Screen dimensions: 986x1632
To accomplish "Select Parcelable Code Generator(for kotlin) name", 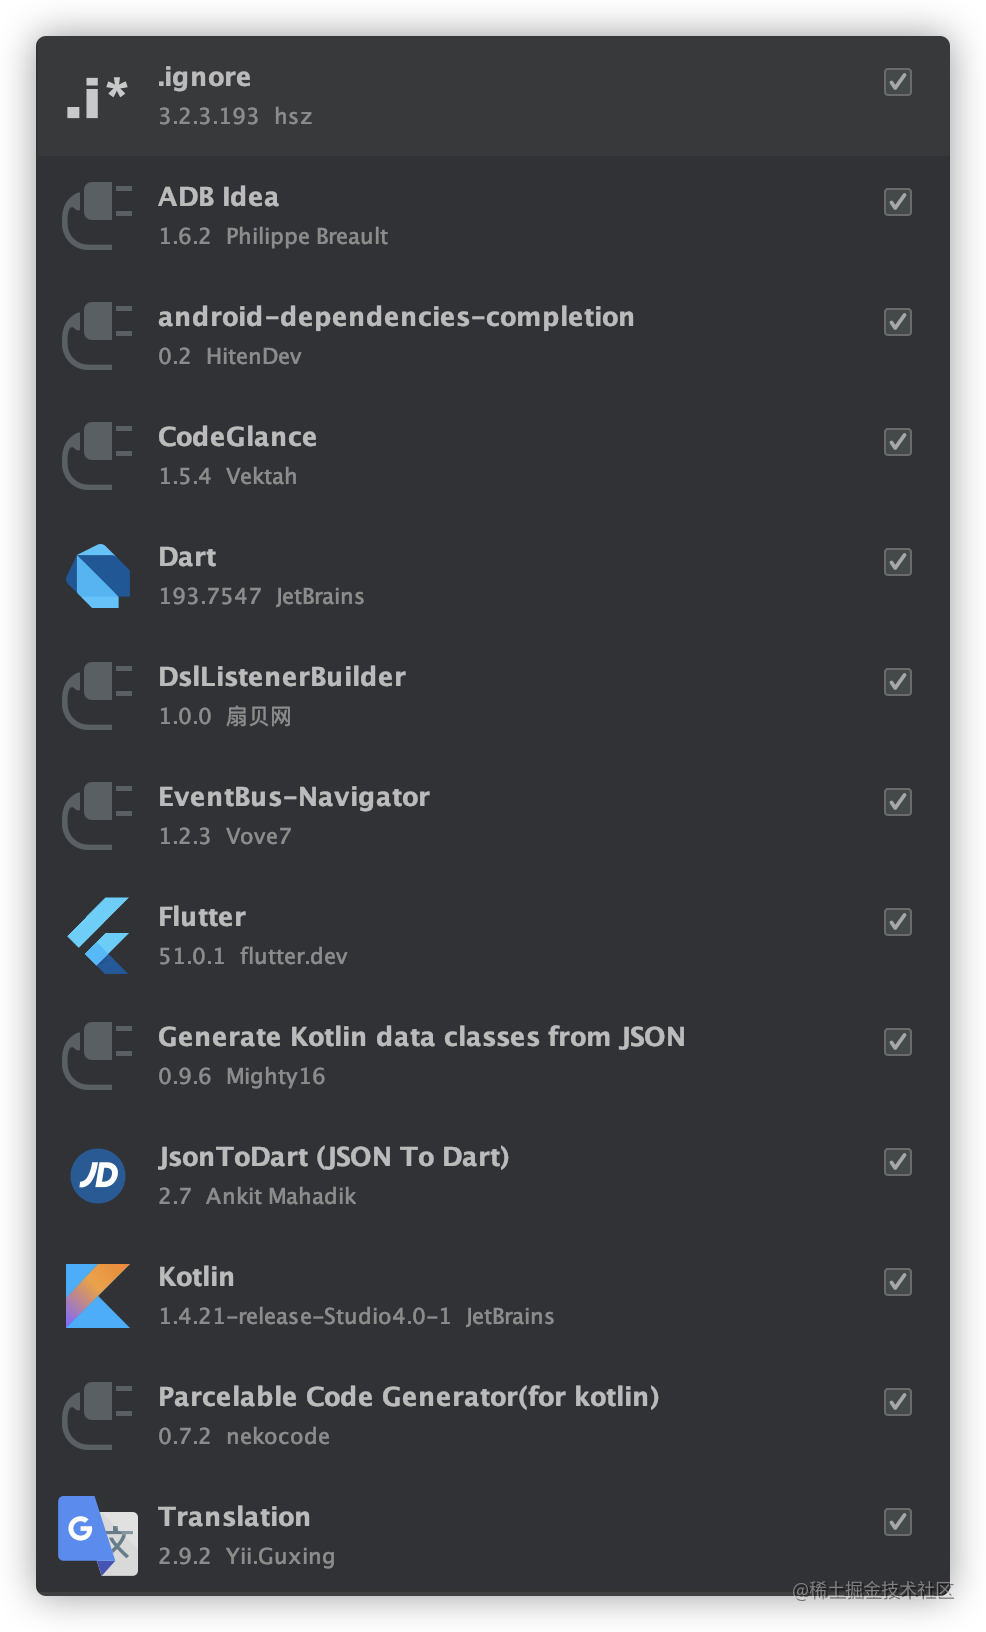I will point(409,1397).
